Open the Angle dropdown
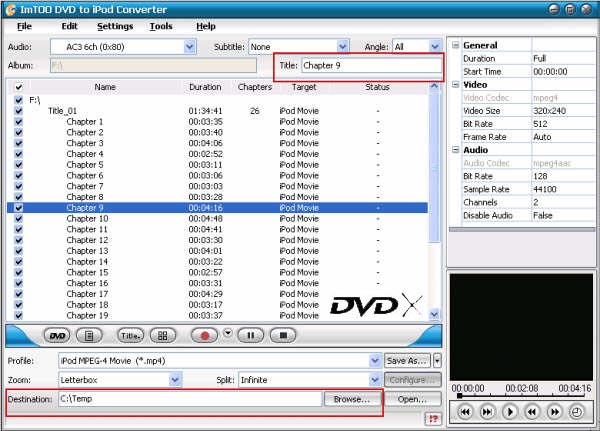Image resolution: width=600 pixels, height=431 pixels. [x=435, y=47]
